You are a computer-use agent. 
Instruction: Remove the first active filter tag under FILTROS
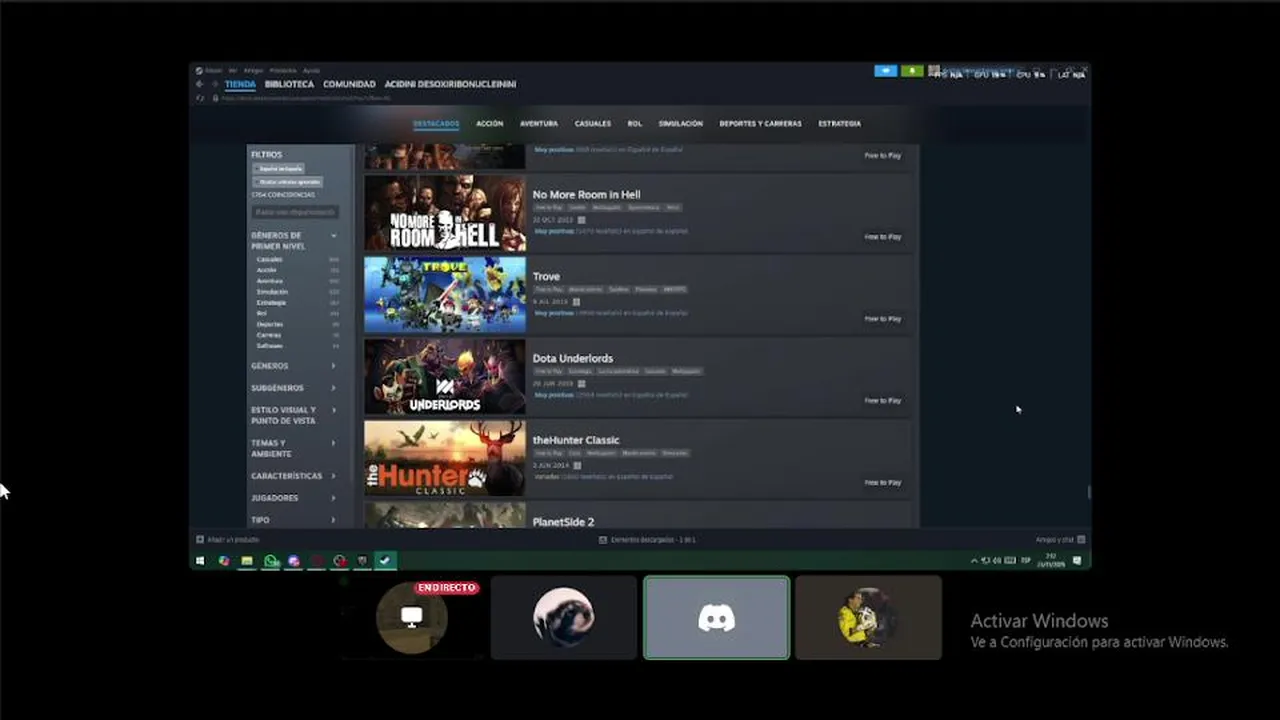click(280, 168)
